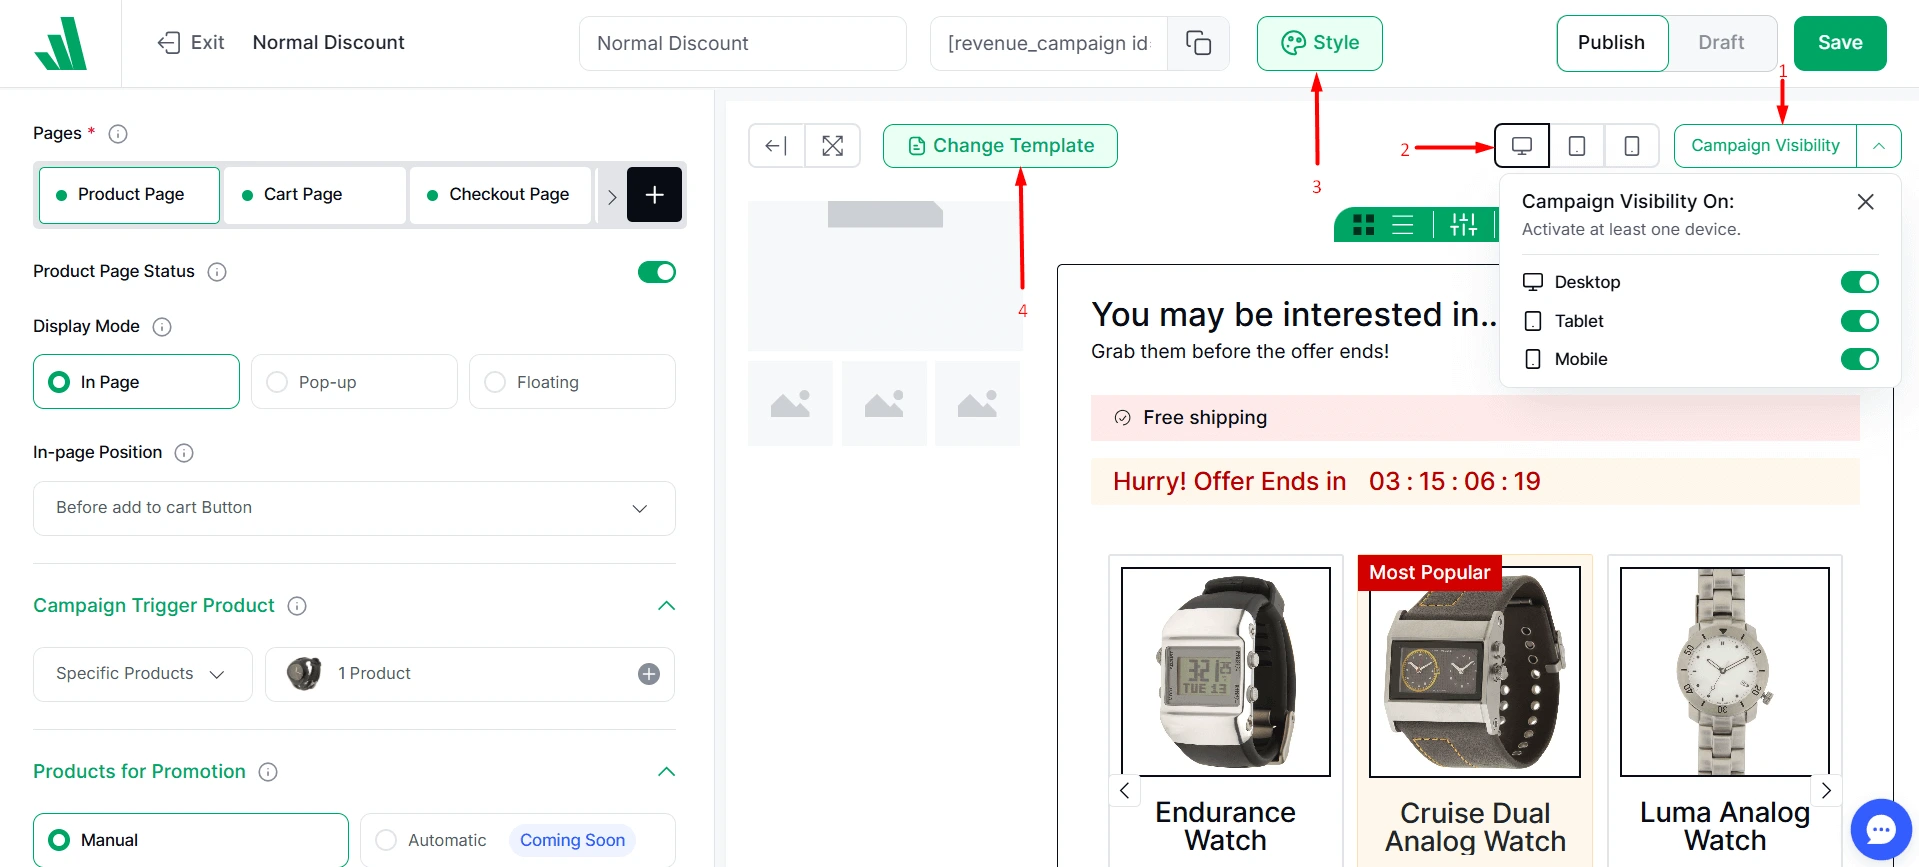Click the fullscreen expand icon
This screenshot has width=1919, height=867.
pos(832,146)
